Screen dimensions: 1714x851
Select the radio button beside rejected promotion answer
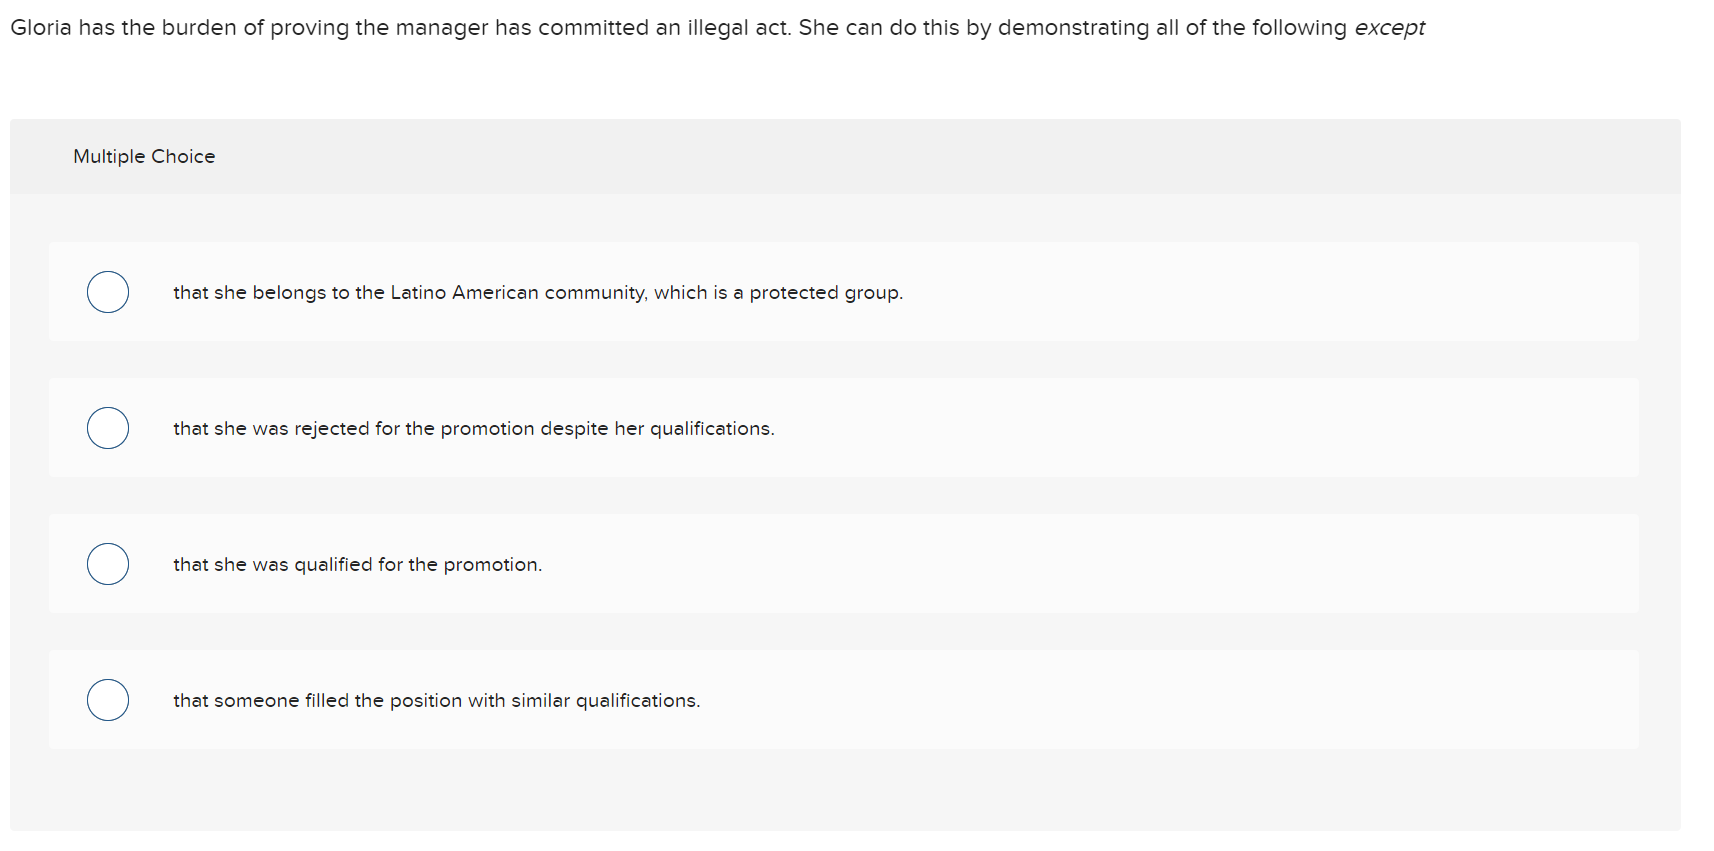(107, 428)
